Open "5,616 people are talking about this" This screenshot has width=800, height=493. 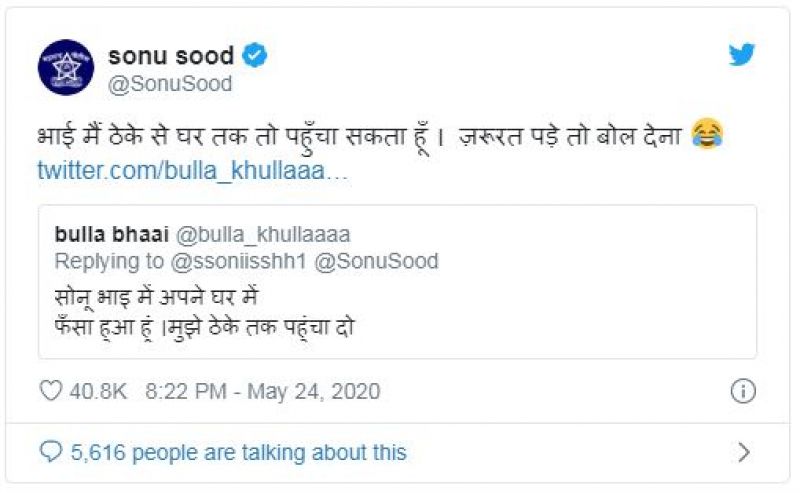coord(238,452)
